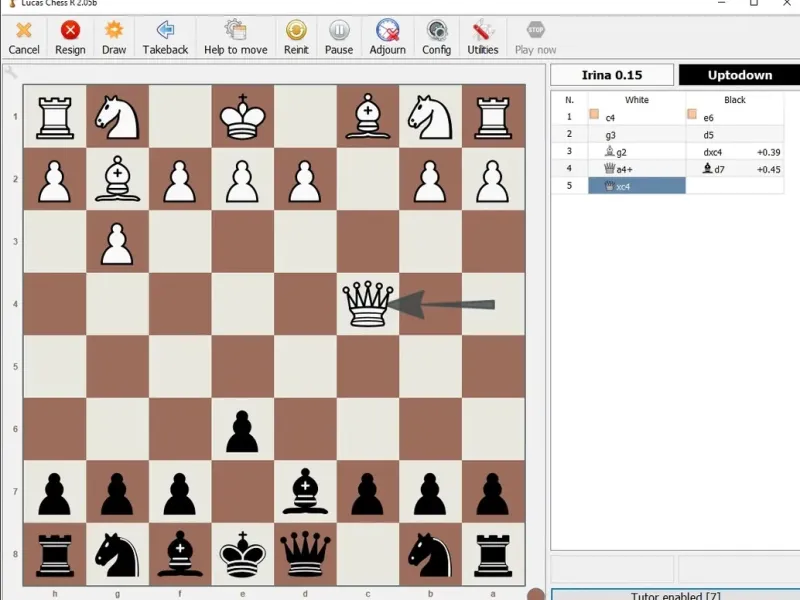Open Help to move
Screen dimensions: 800x600
236,38
